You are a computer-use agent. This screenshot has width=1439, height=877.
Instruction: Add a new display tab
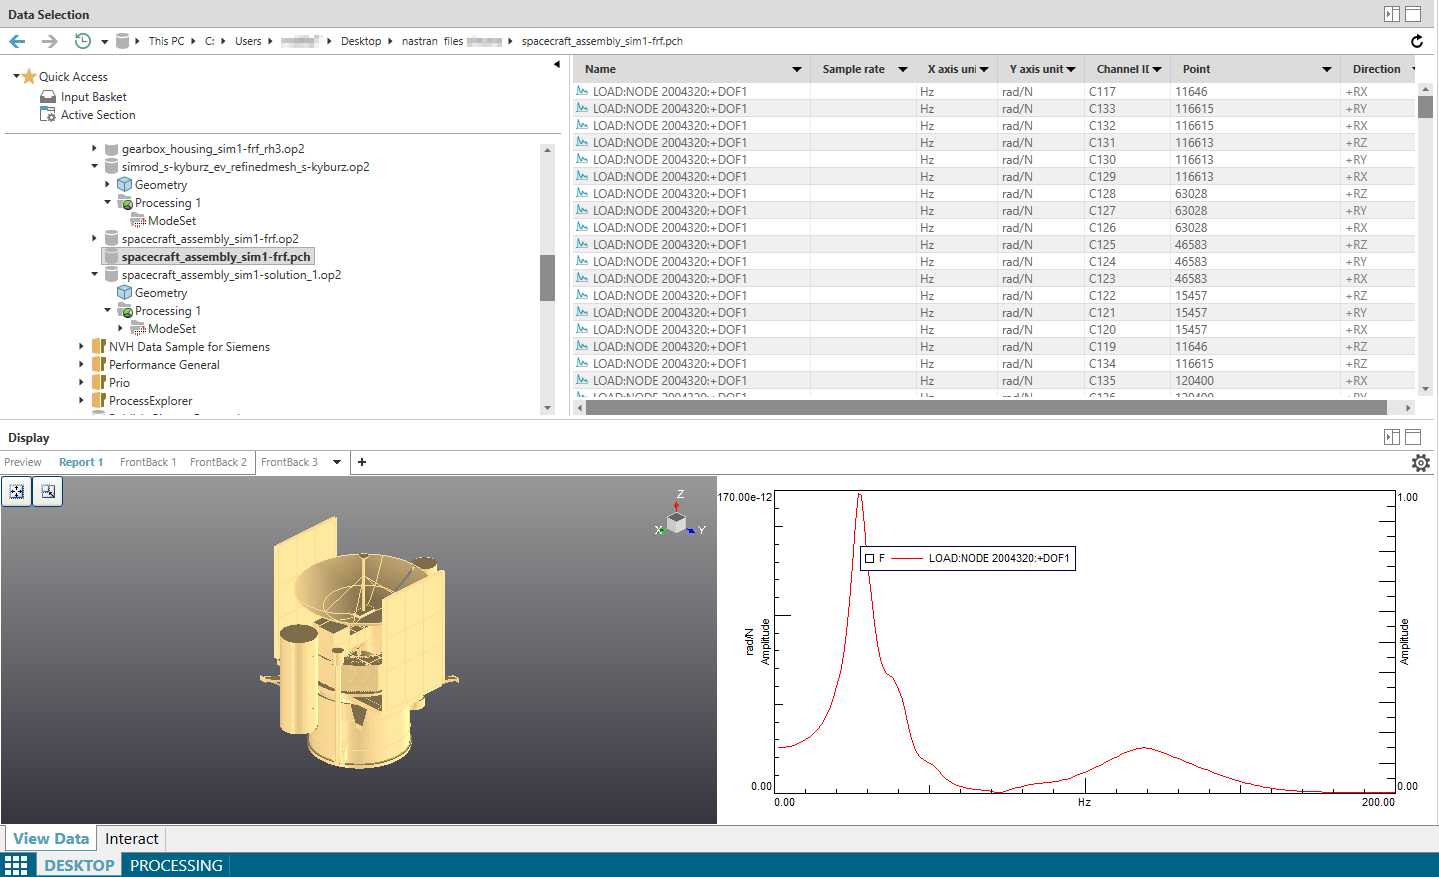[362, 462]
